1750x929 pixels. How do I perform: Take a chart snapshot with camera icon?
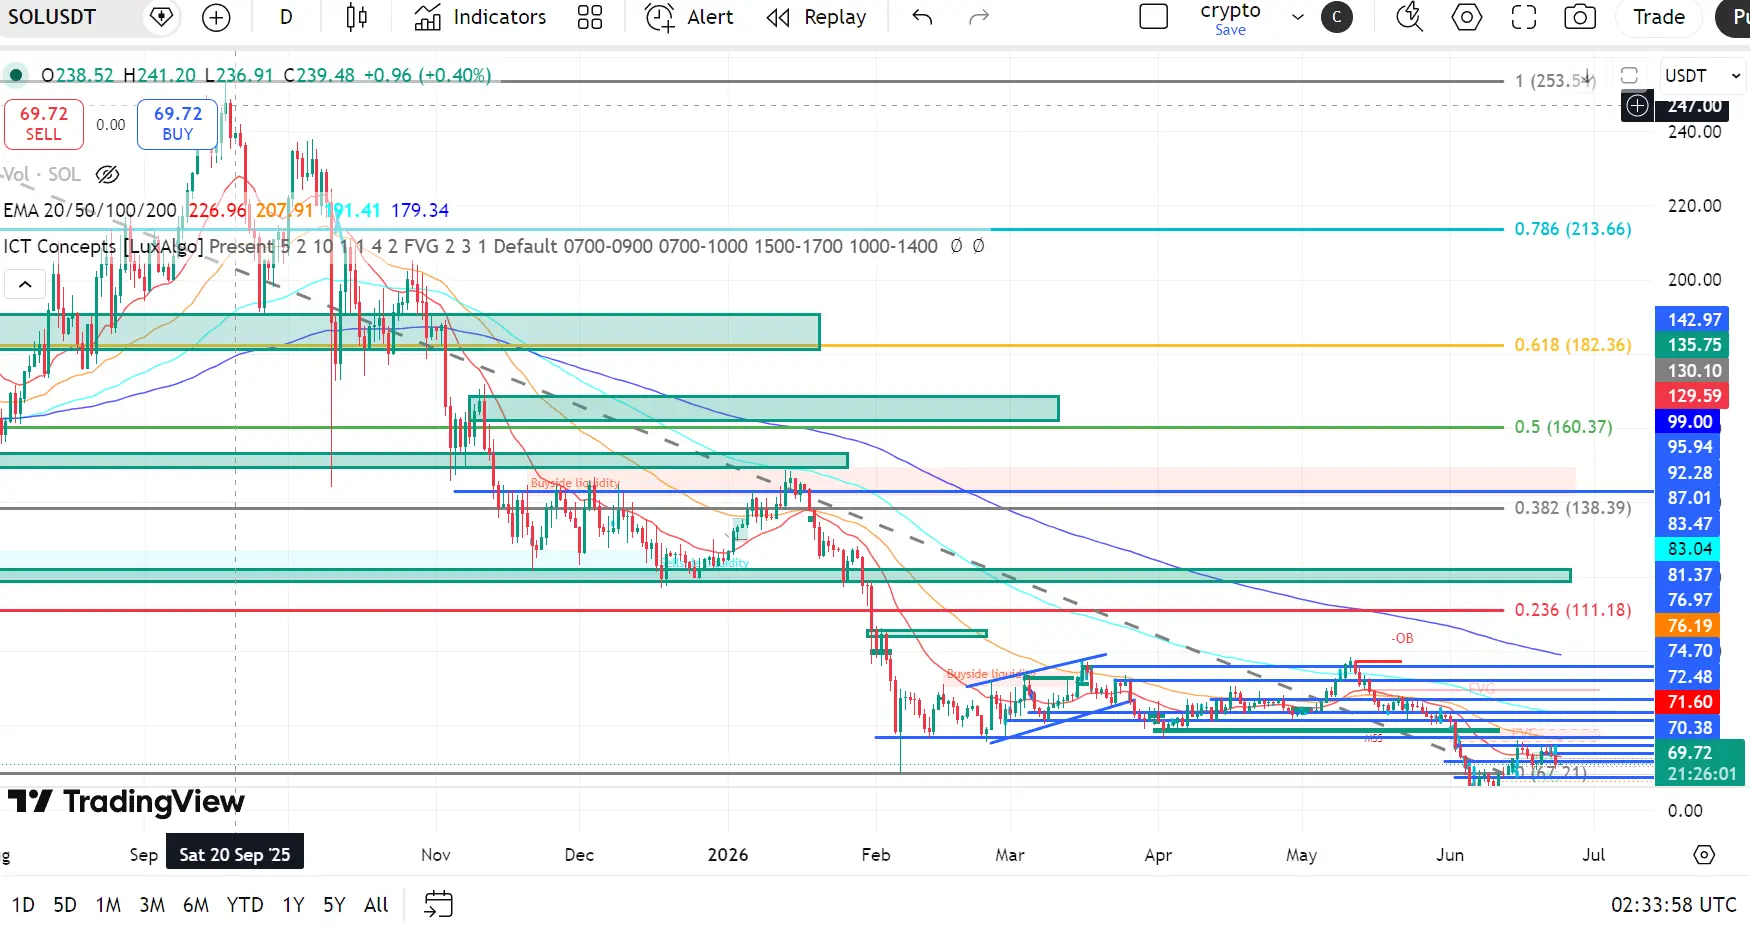pyautogui.click(x=1580, y=17)
